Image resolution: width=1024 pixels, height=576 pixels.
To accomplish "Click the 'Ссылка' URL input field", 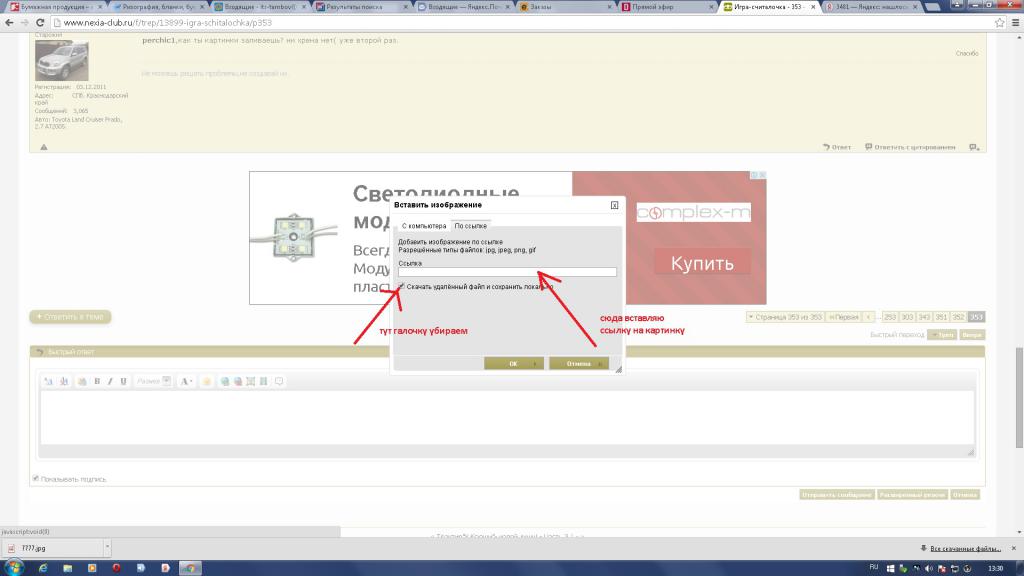I will [507, 272].
